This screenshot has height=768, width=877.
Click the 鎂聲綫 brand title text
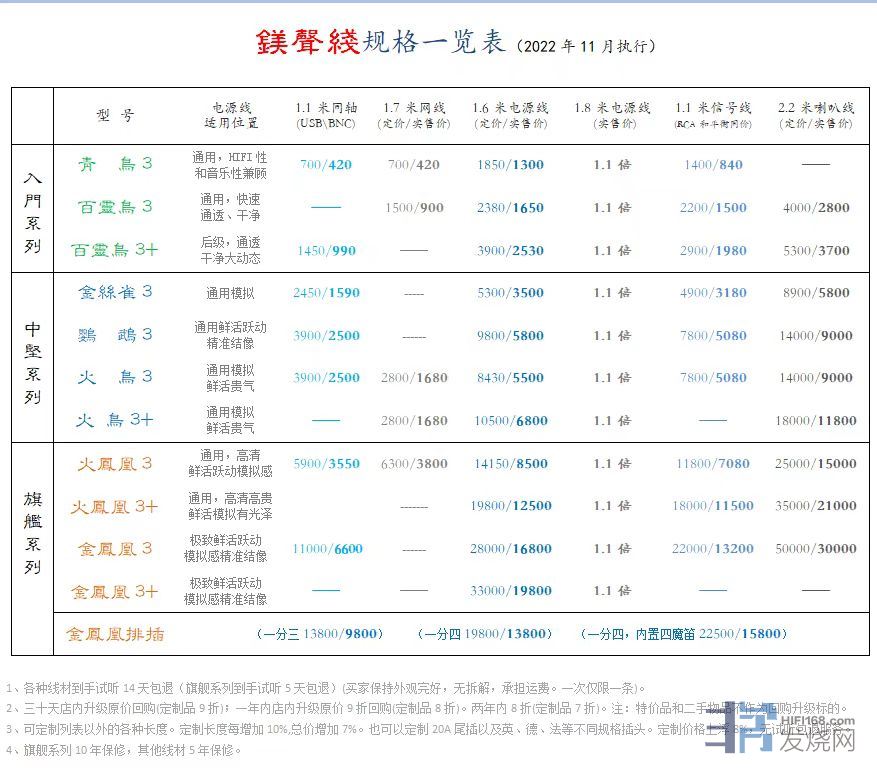click(x=308, y=42)
